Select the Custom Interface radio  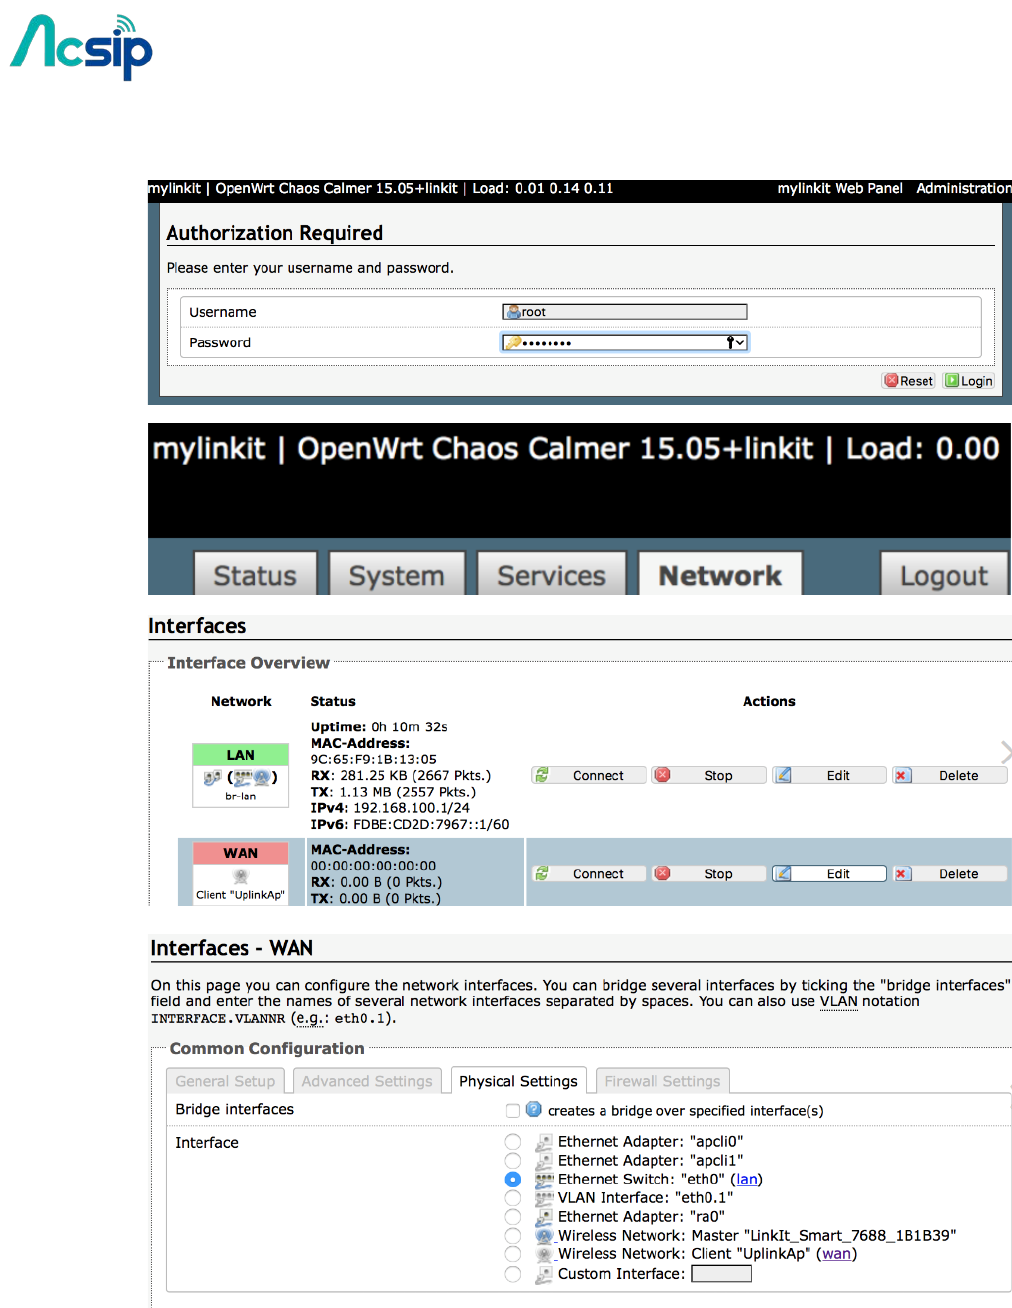tap(513, 1274)
